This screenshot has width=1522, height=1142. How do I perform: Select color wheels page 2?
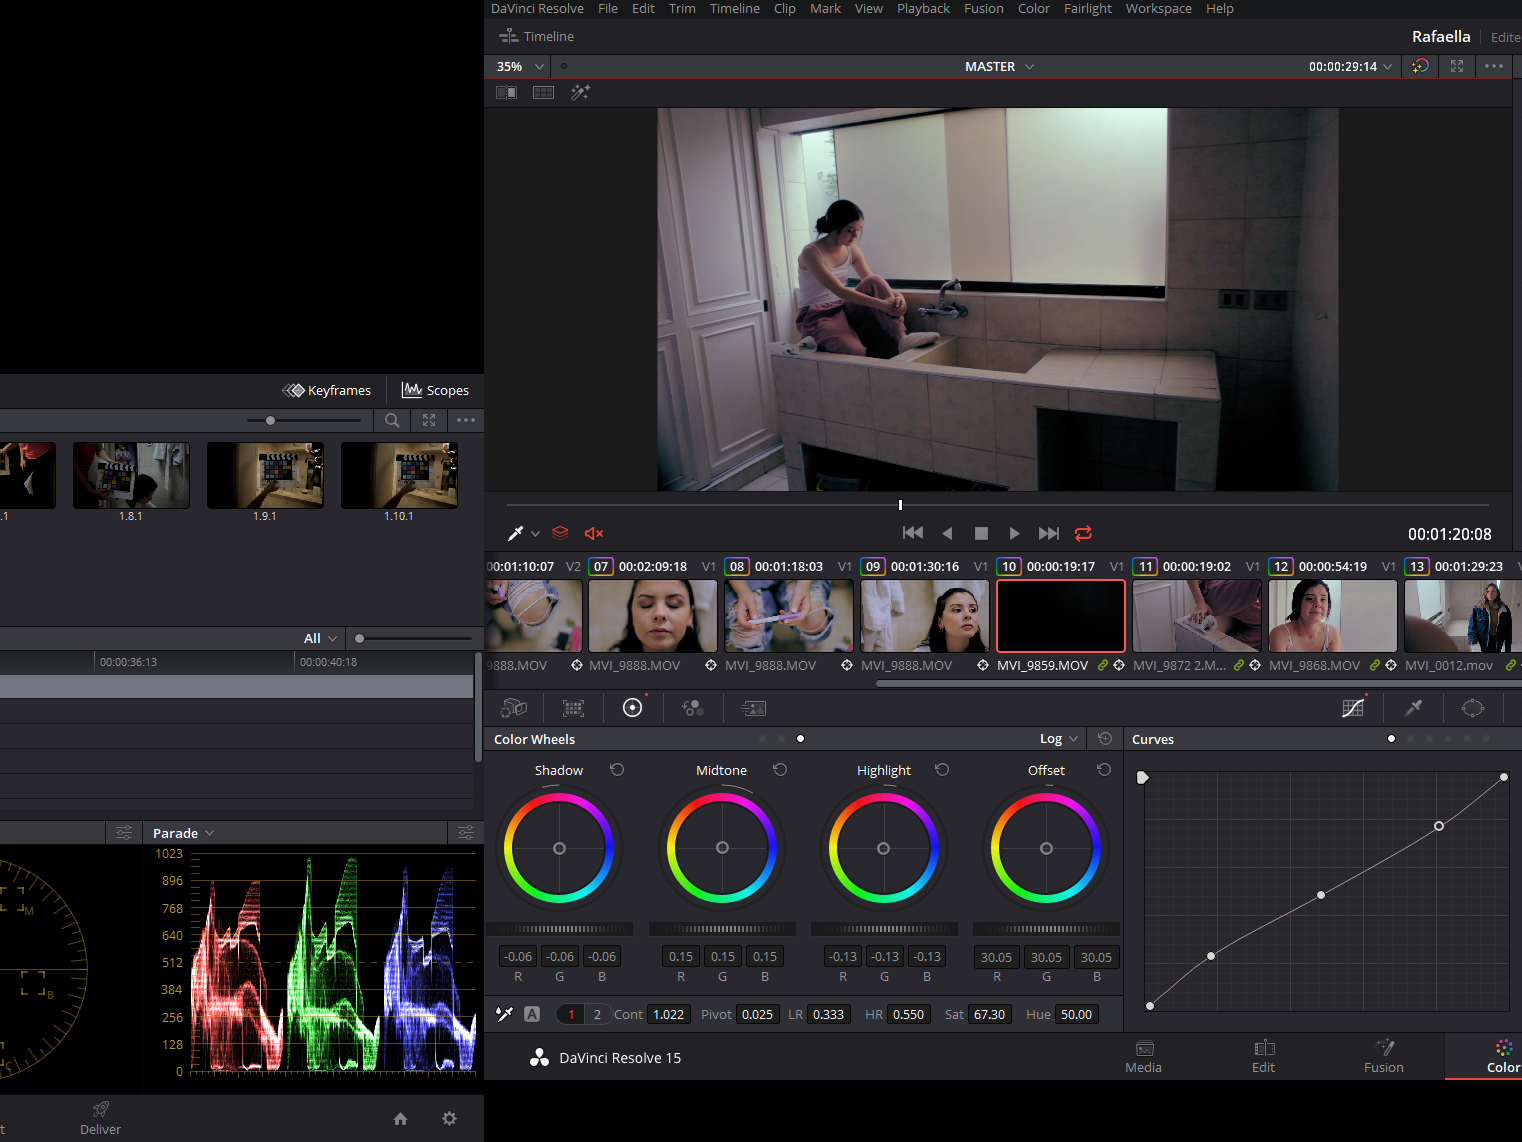point(597,1014)
